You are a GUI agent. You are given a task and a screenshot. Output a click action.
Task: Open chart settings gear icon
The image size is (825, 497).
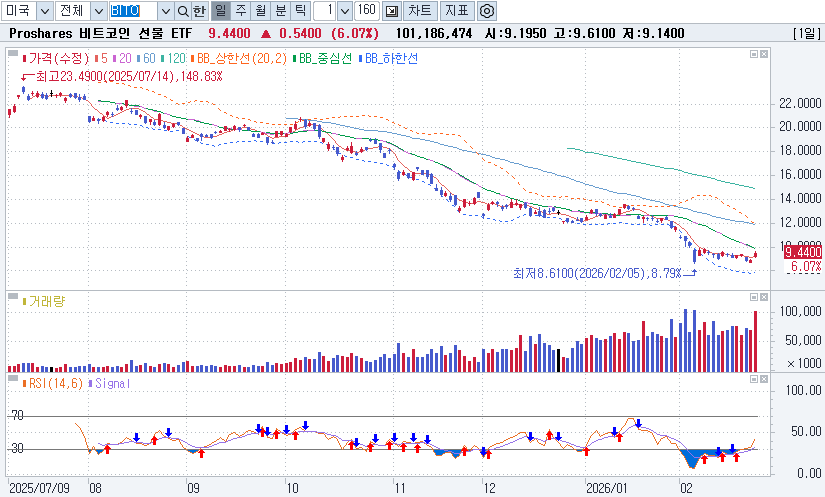pyautogui.click(x=487, y=11)
